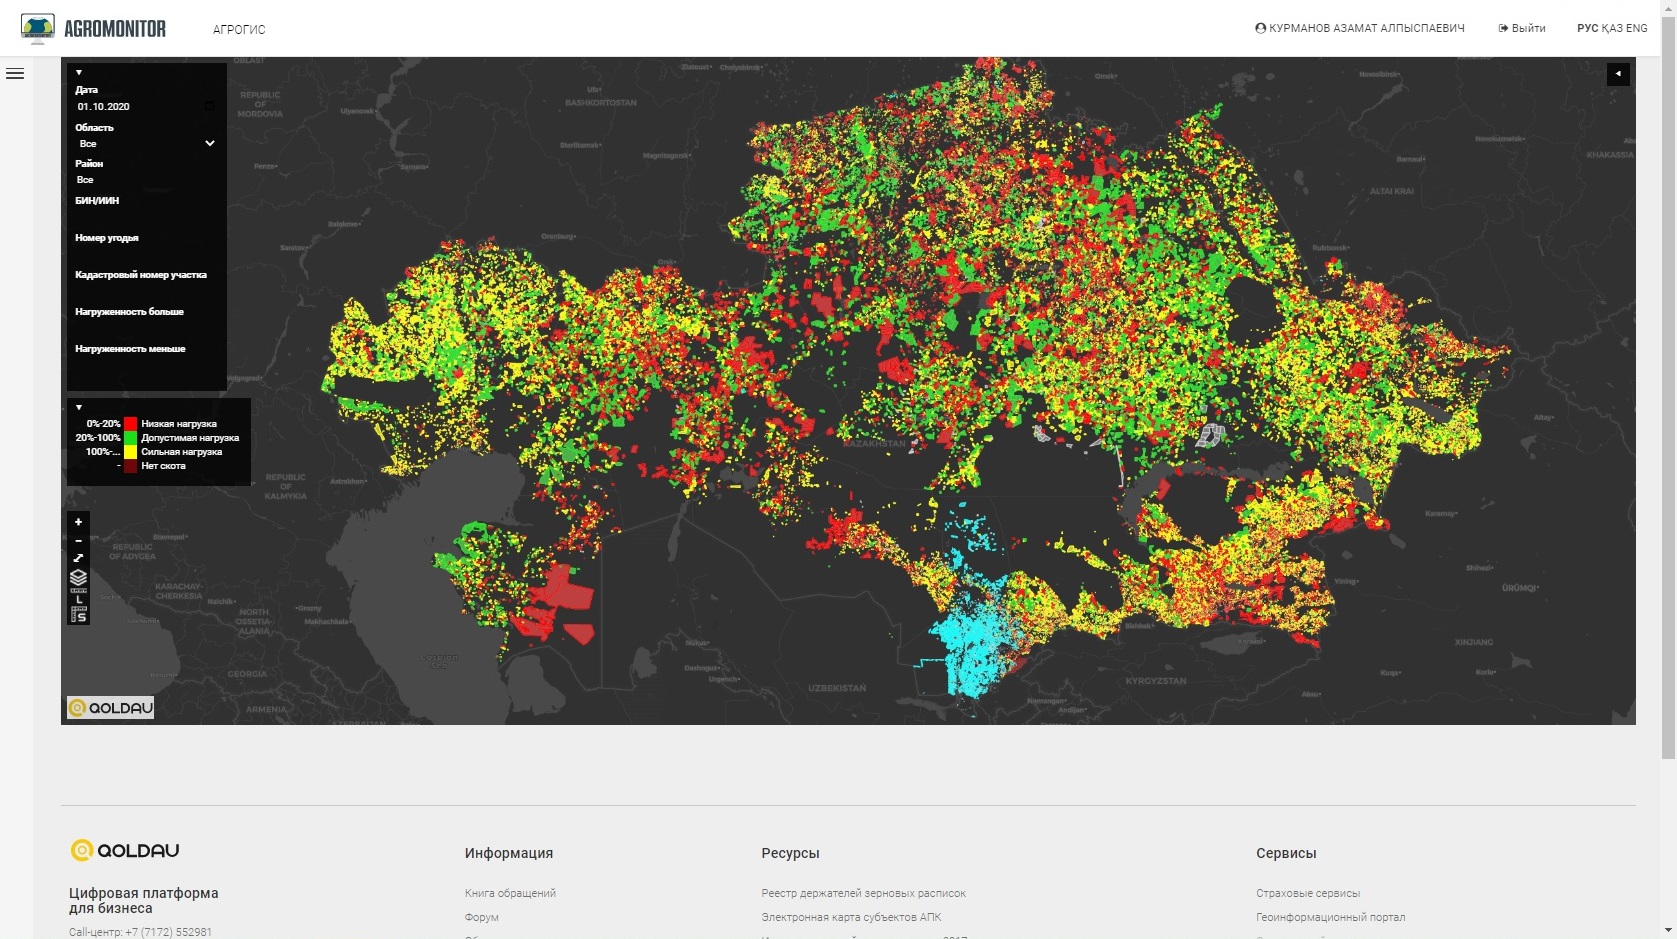Open the Область dropdown
1677x939 pixels.
point(145,144)
